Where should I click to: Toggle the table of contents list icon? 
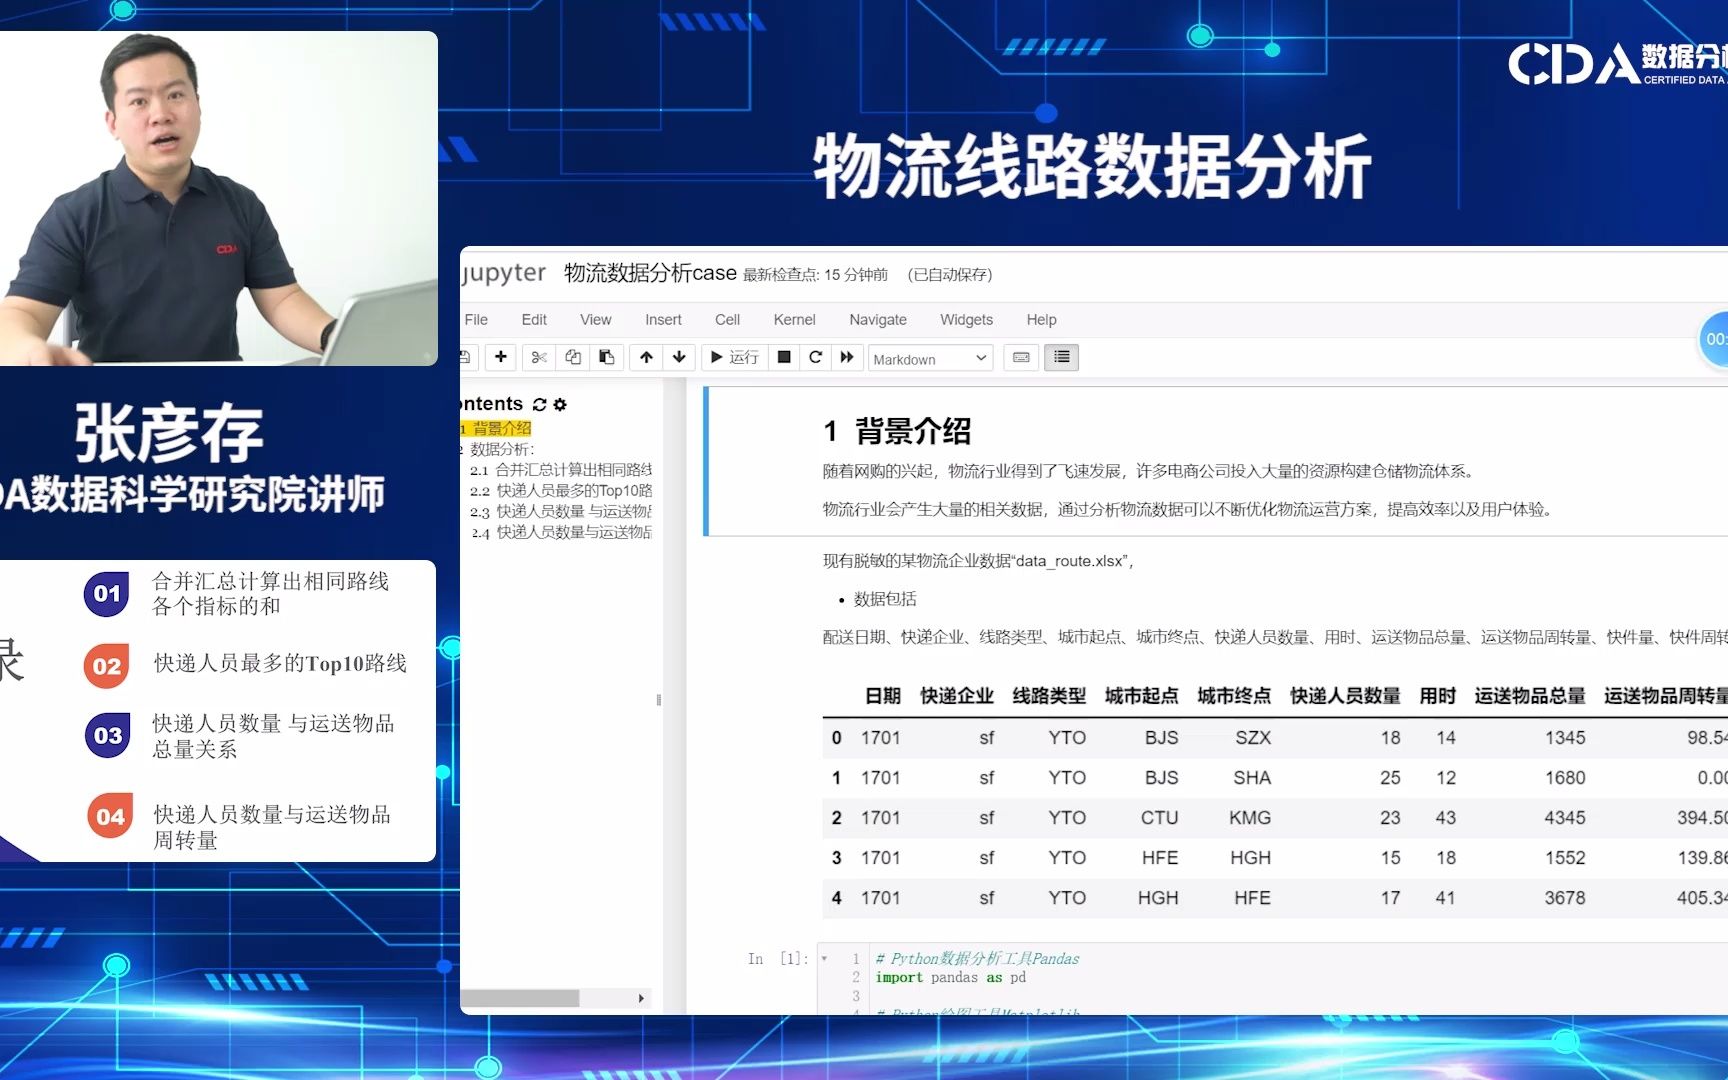pos(1062,357)
